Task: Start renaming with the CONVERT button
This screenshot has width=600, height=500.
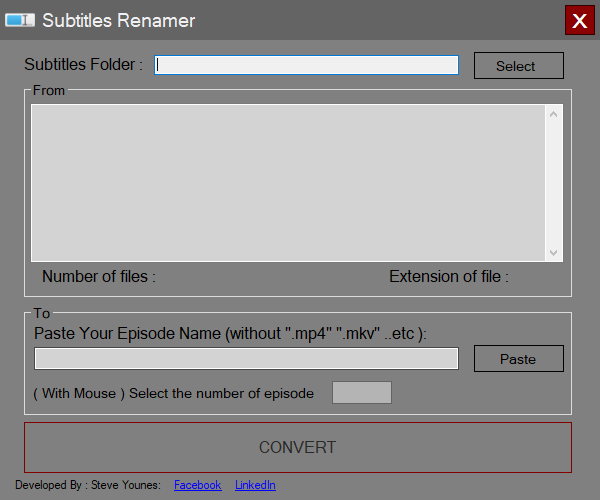Action: (298, 447)
